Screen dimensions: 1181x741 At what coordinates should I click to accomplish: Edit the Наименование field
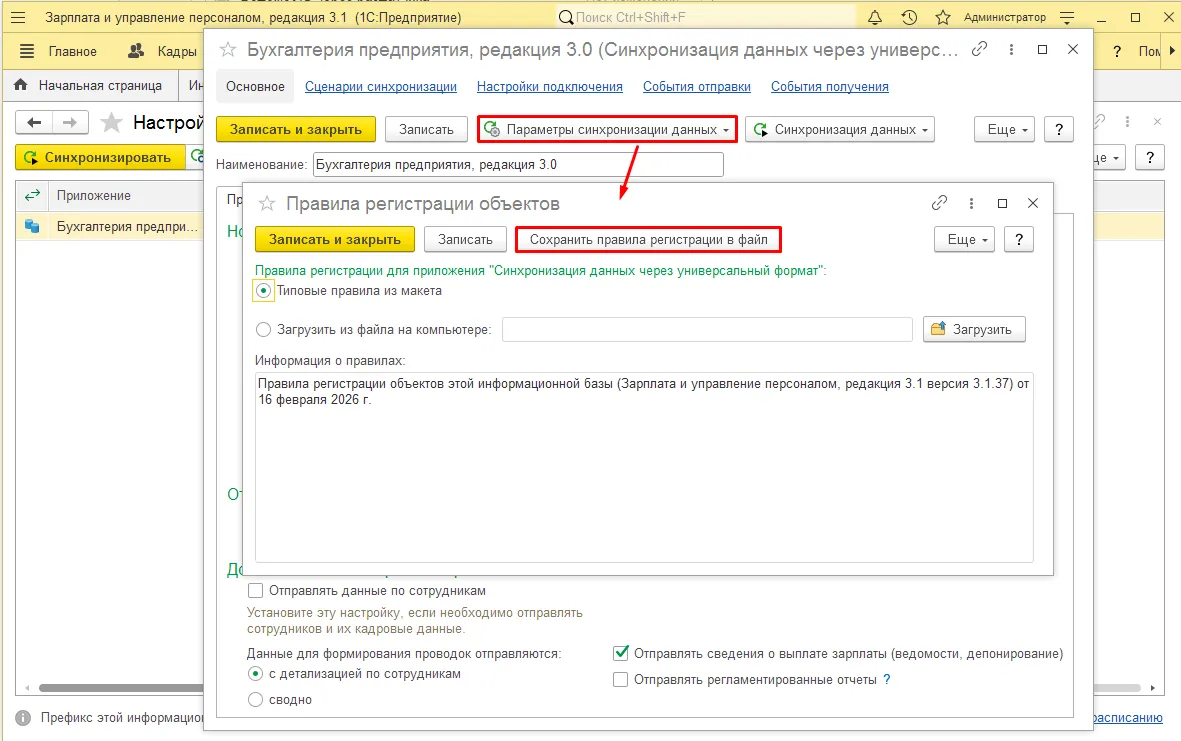click(x=518, y=164)
